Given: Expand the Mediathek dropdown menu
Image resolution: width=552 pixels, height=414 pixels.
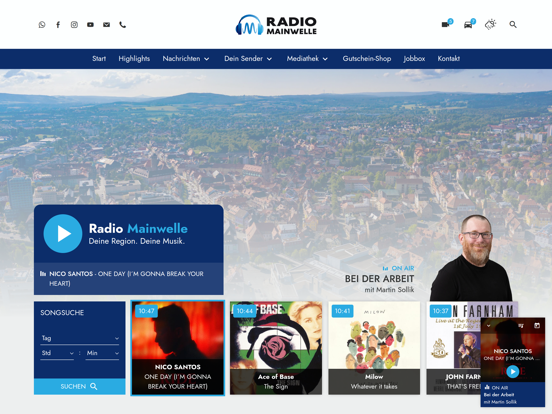Looking at the screenshot, I should (x=307, y=59).
